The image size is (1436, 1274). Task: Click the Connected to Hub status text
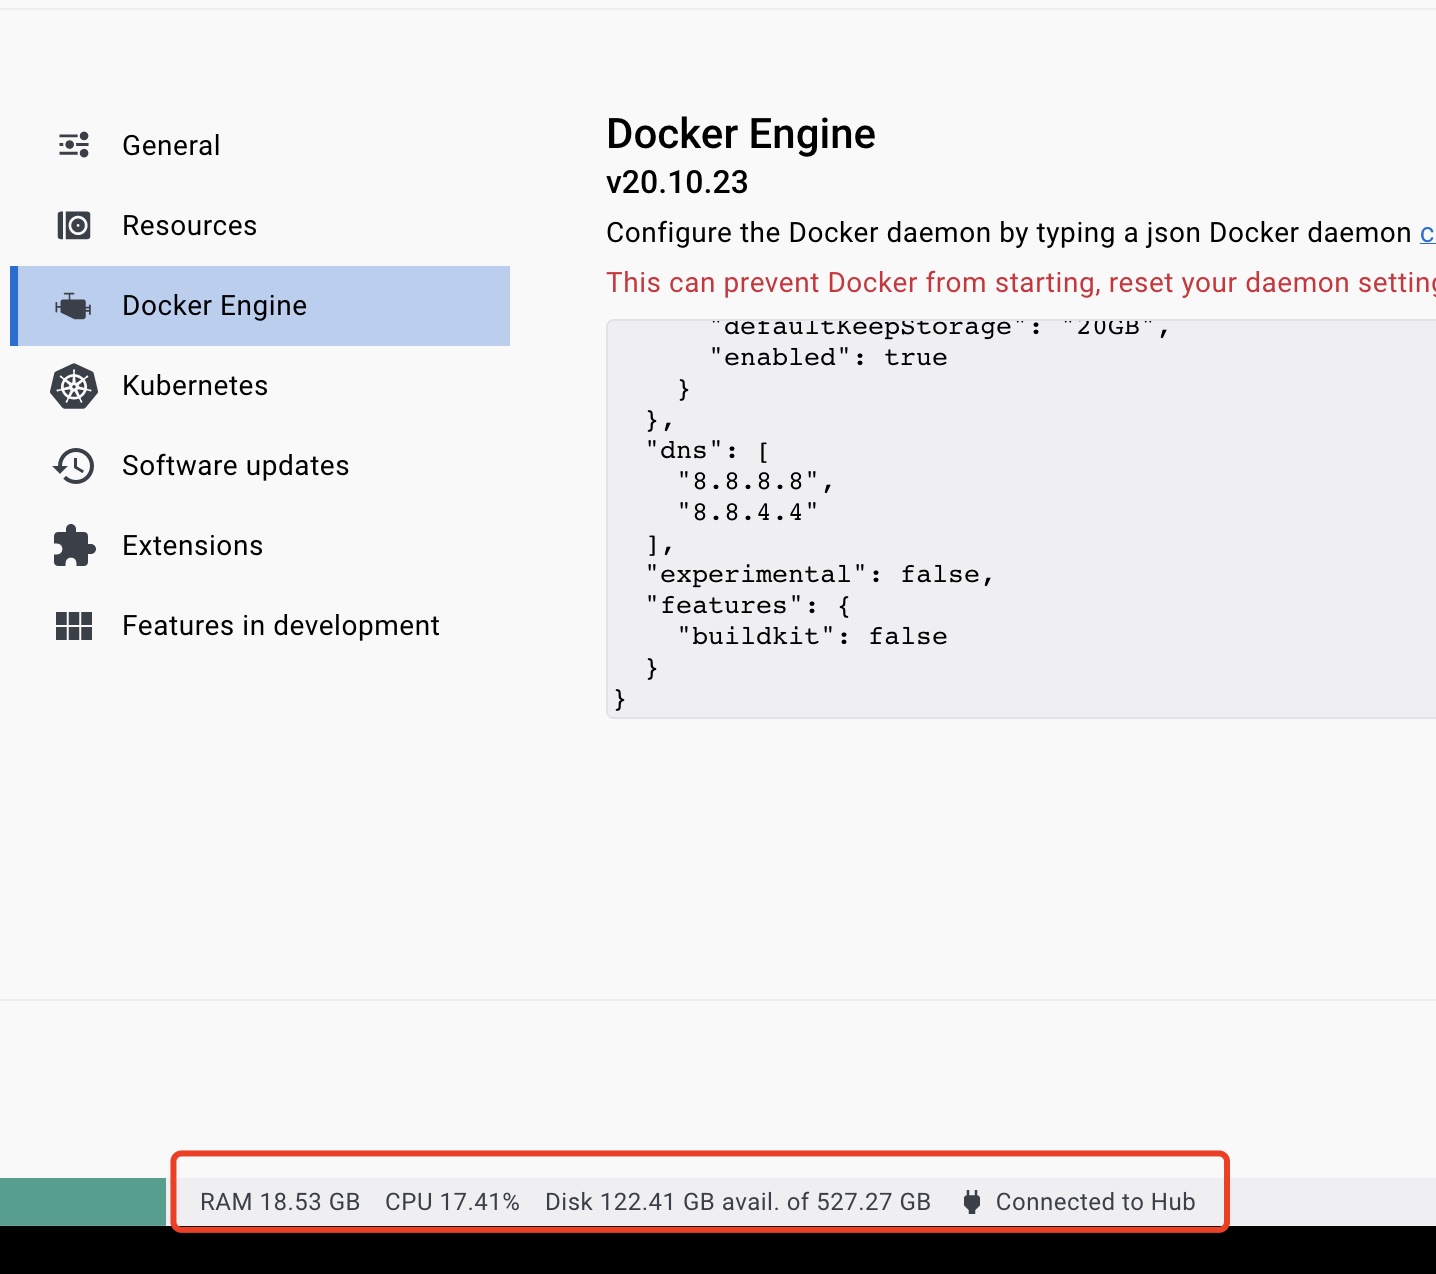(1096, 1202)
